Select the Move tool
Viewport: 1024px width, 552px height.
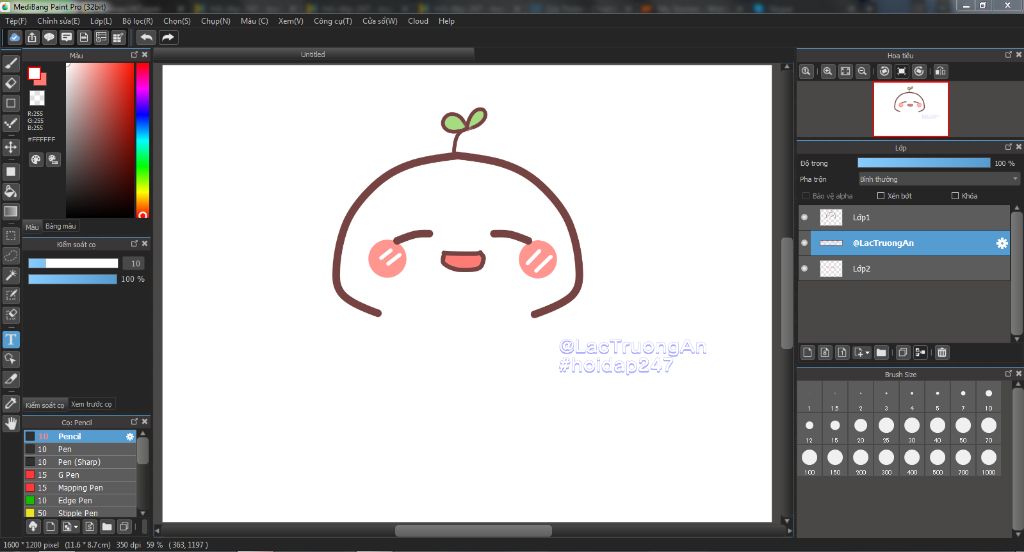pyautogui.click(x=10, y=147)
